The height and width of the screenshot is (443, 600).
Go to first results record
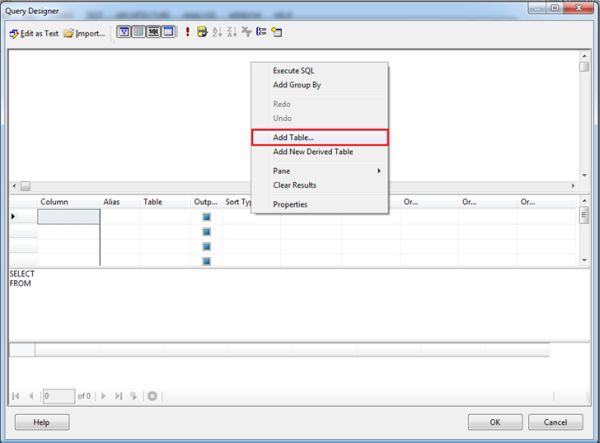(x=16, y=396)
